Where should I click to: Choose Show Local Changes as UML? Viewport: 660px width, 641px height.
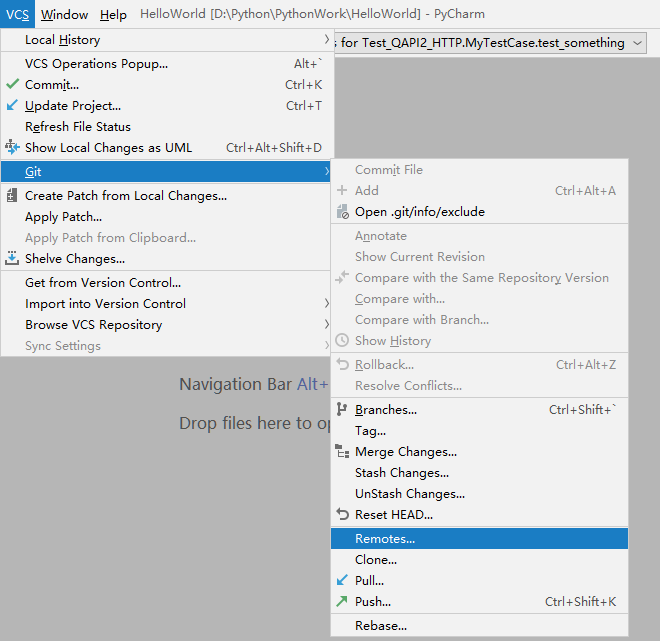[x=167, y=148]
